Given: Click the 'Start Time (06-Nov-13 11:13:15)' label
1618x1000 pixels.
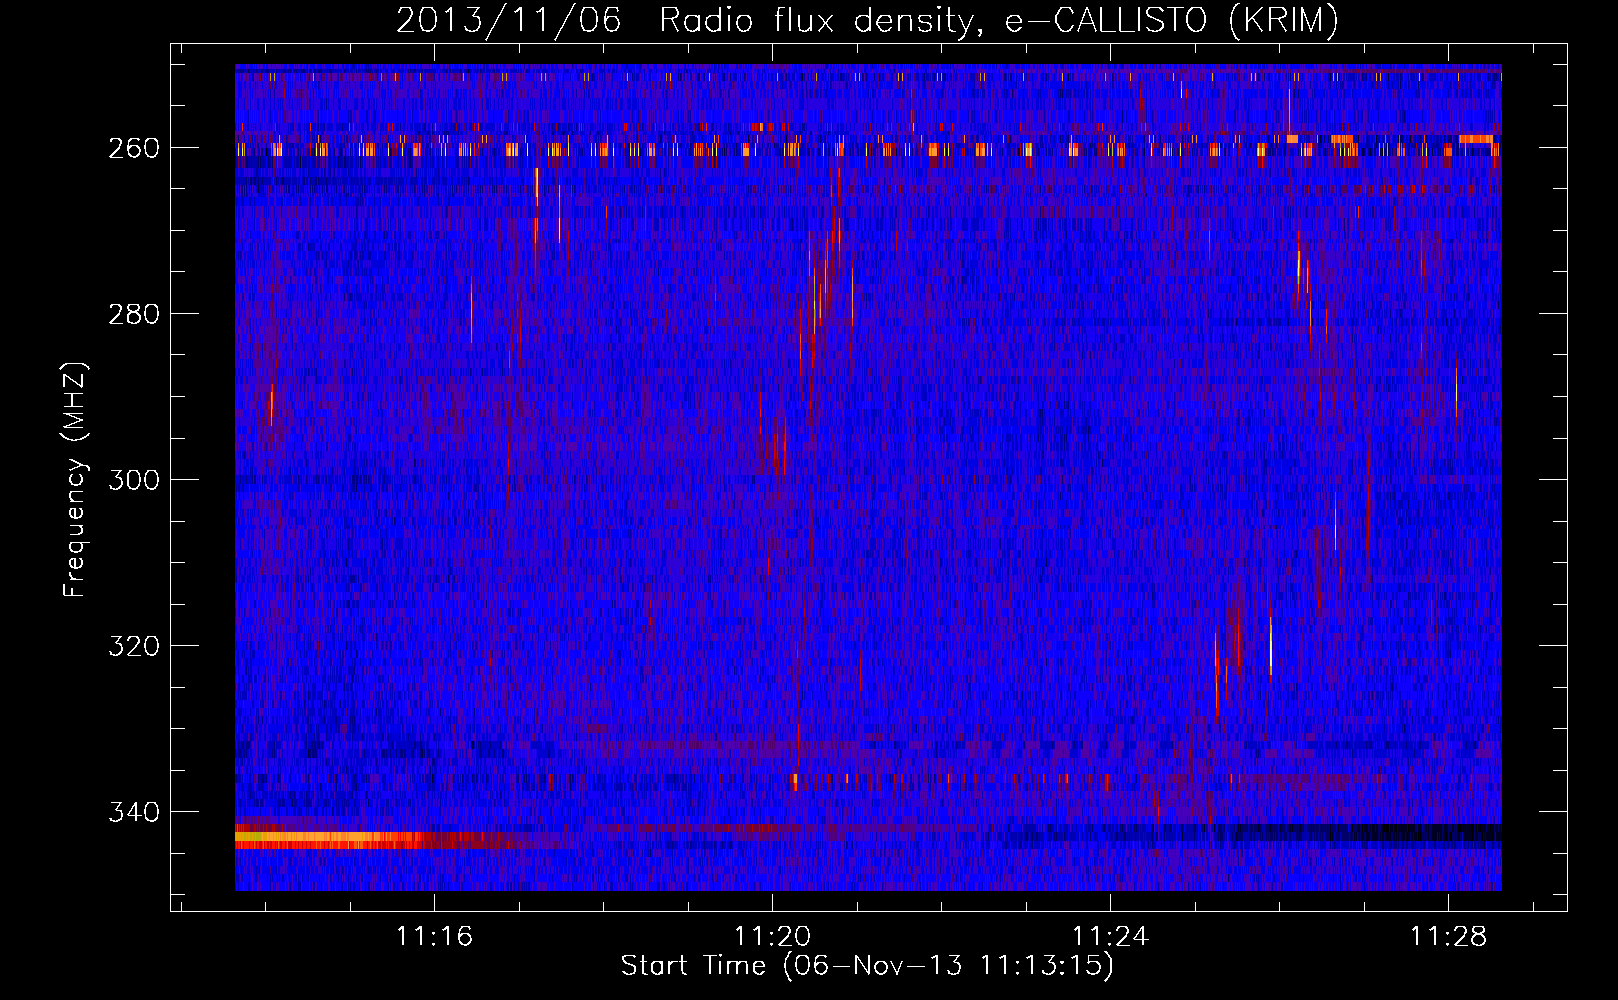Looking at the screenshot, I should pyautogui.click(x=867, y=966).
